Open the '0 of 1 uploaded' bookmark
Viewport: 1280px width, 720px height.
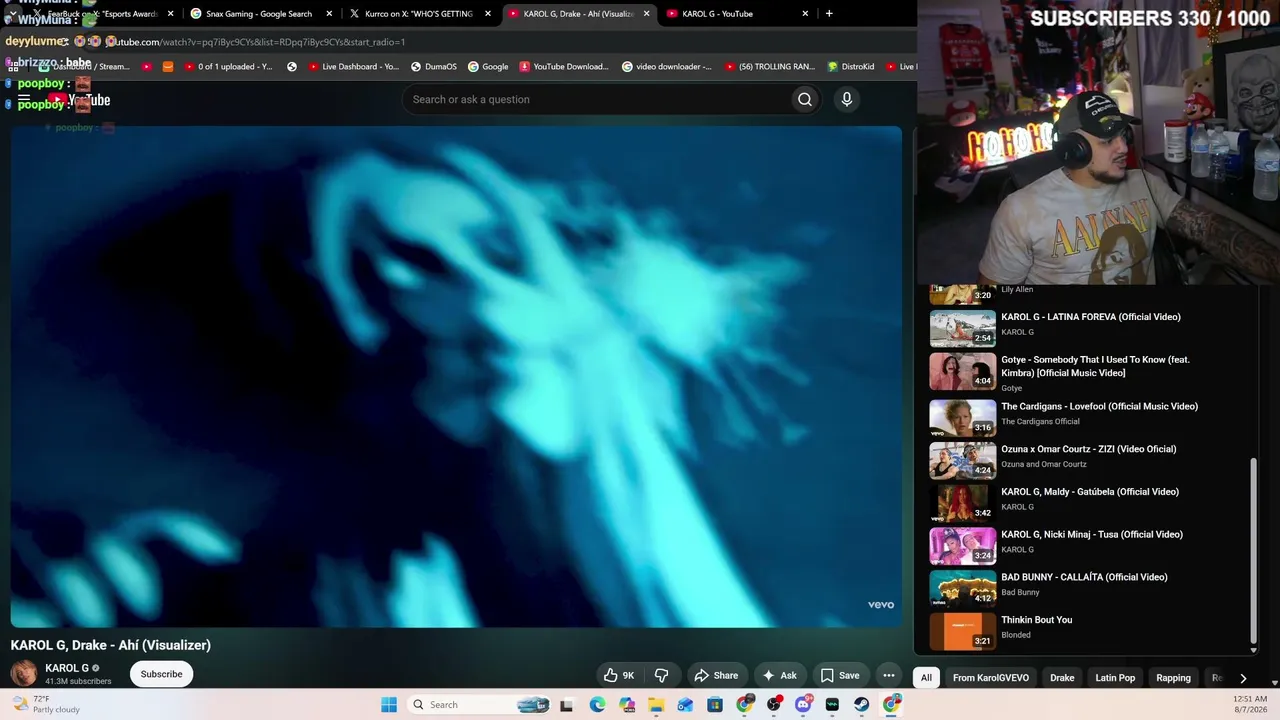pos(228,67)
